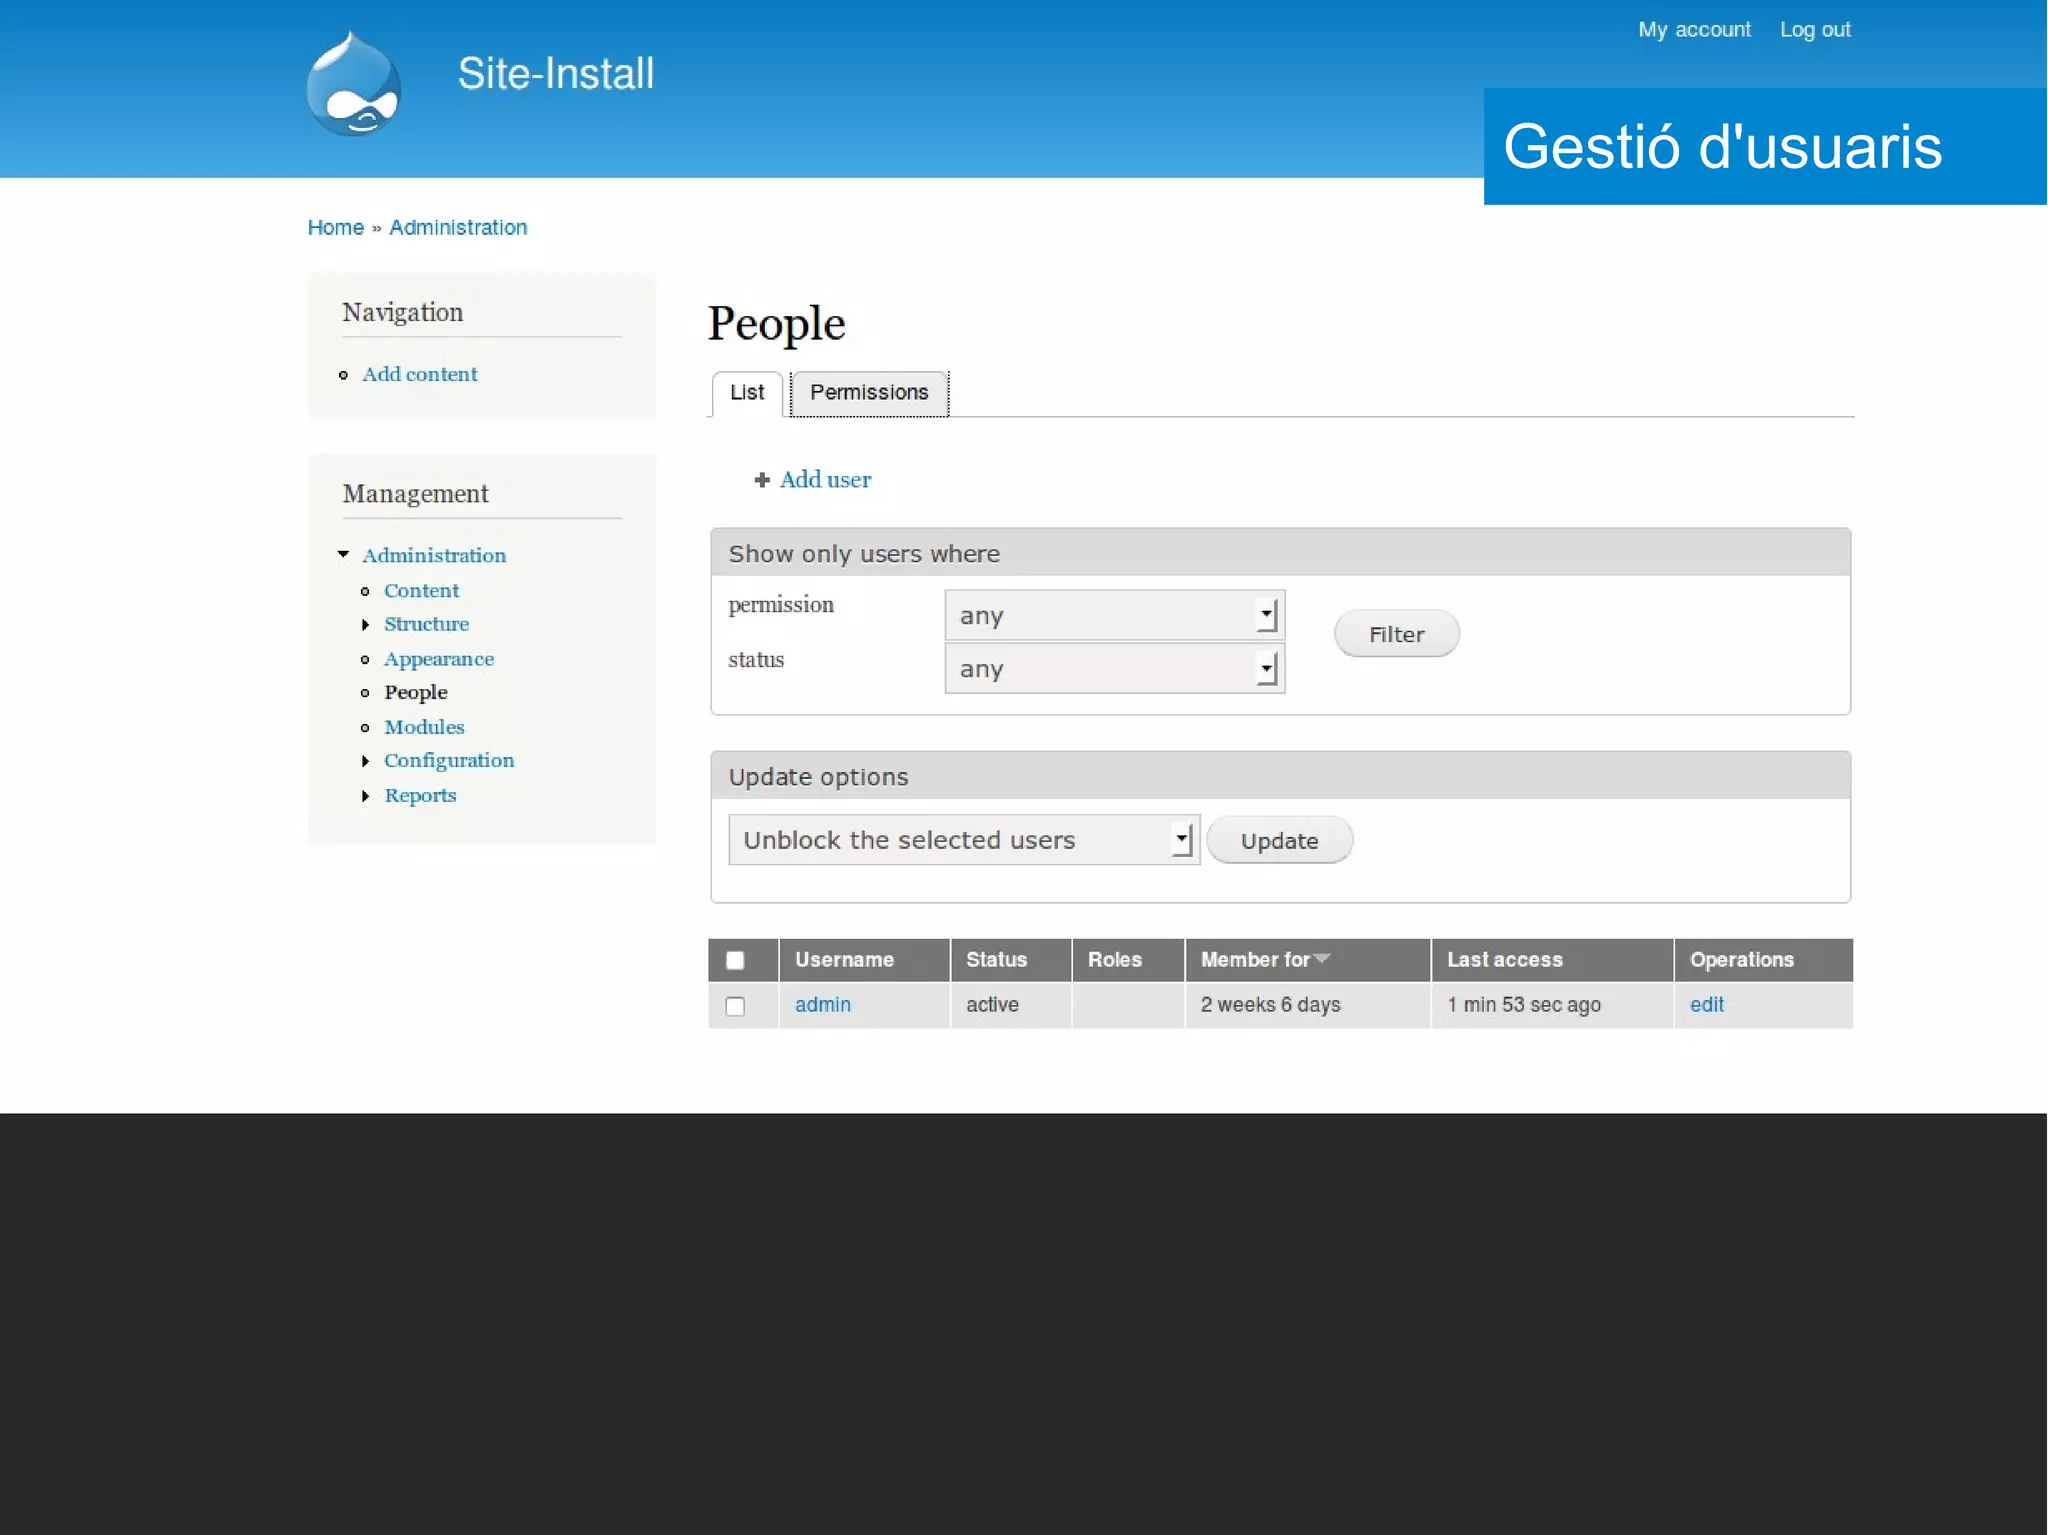This screenshot has height=1535, width=2048.
Task: Click the Member for sort arrow
Action: point(1322,959)
